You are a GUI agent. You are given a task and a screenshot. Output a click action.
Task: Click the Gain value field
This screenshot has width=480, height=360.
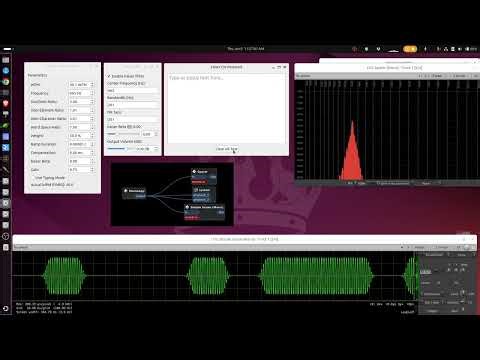[x=79, y=170]
